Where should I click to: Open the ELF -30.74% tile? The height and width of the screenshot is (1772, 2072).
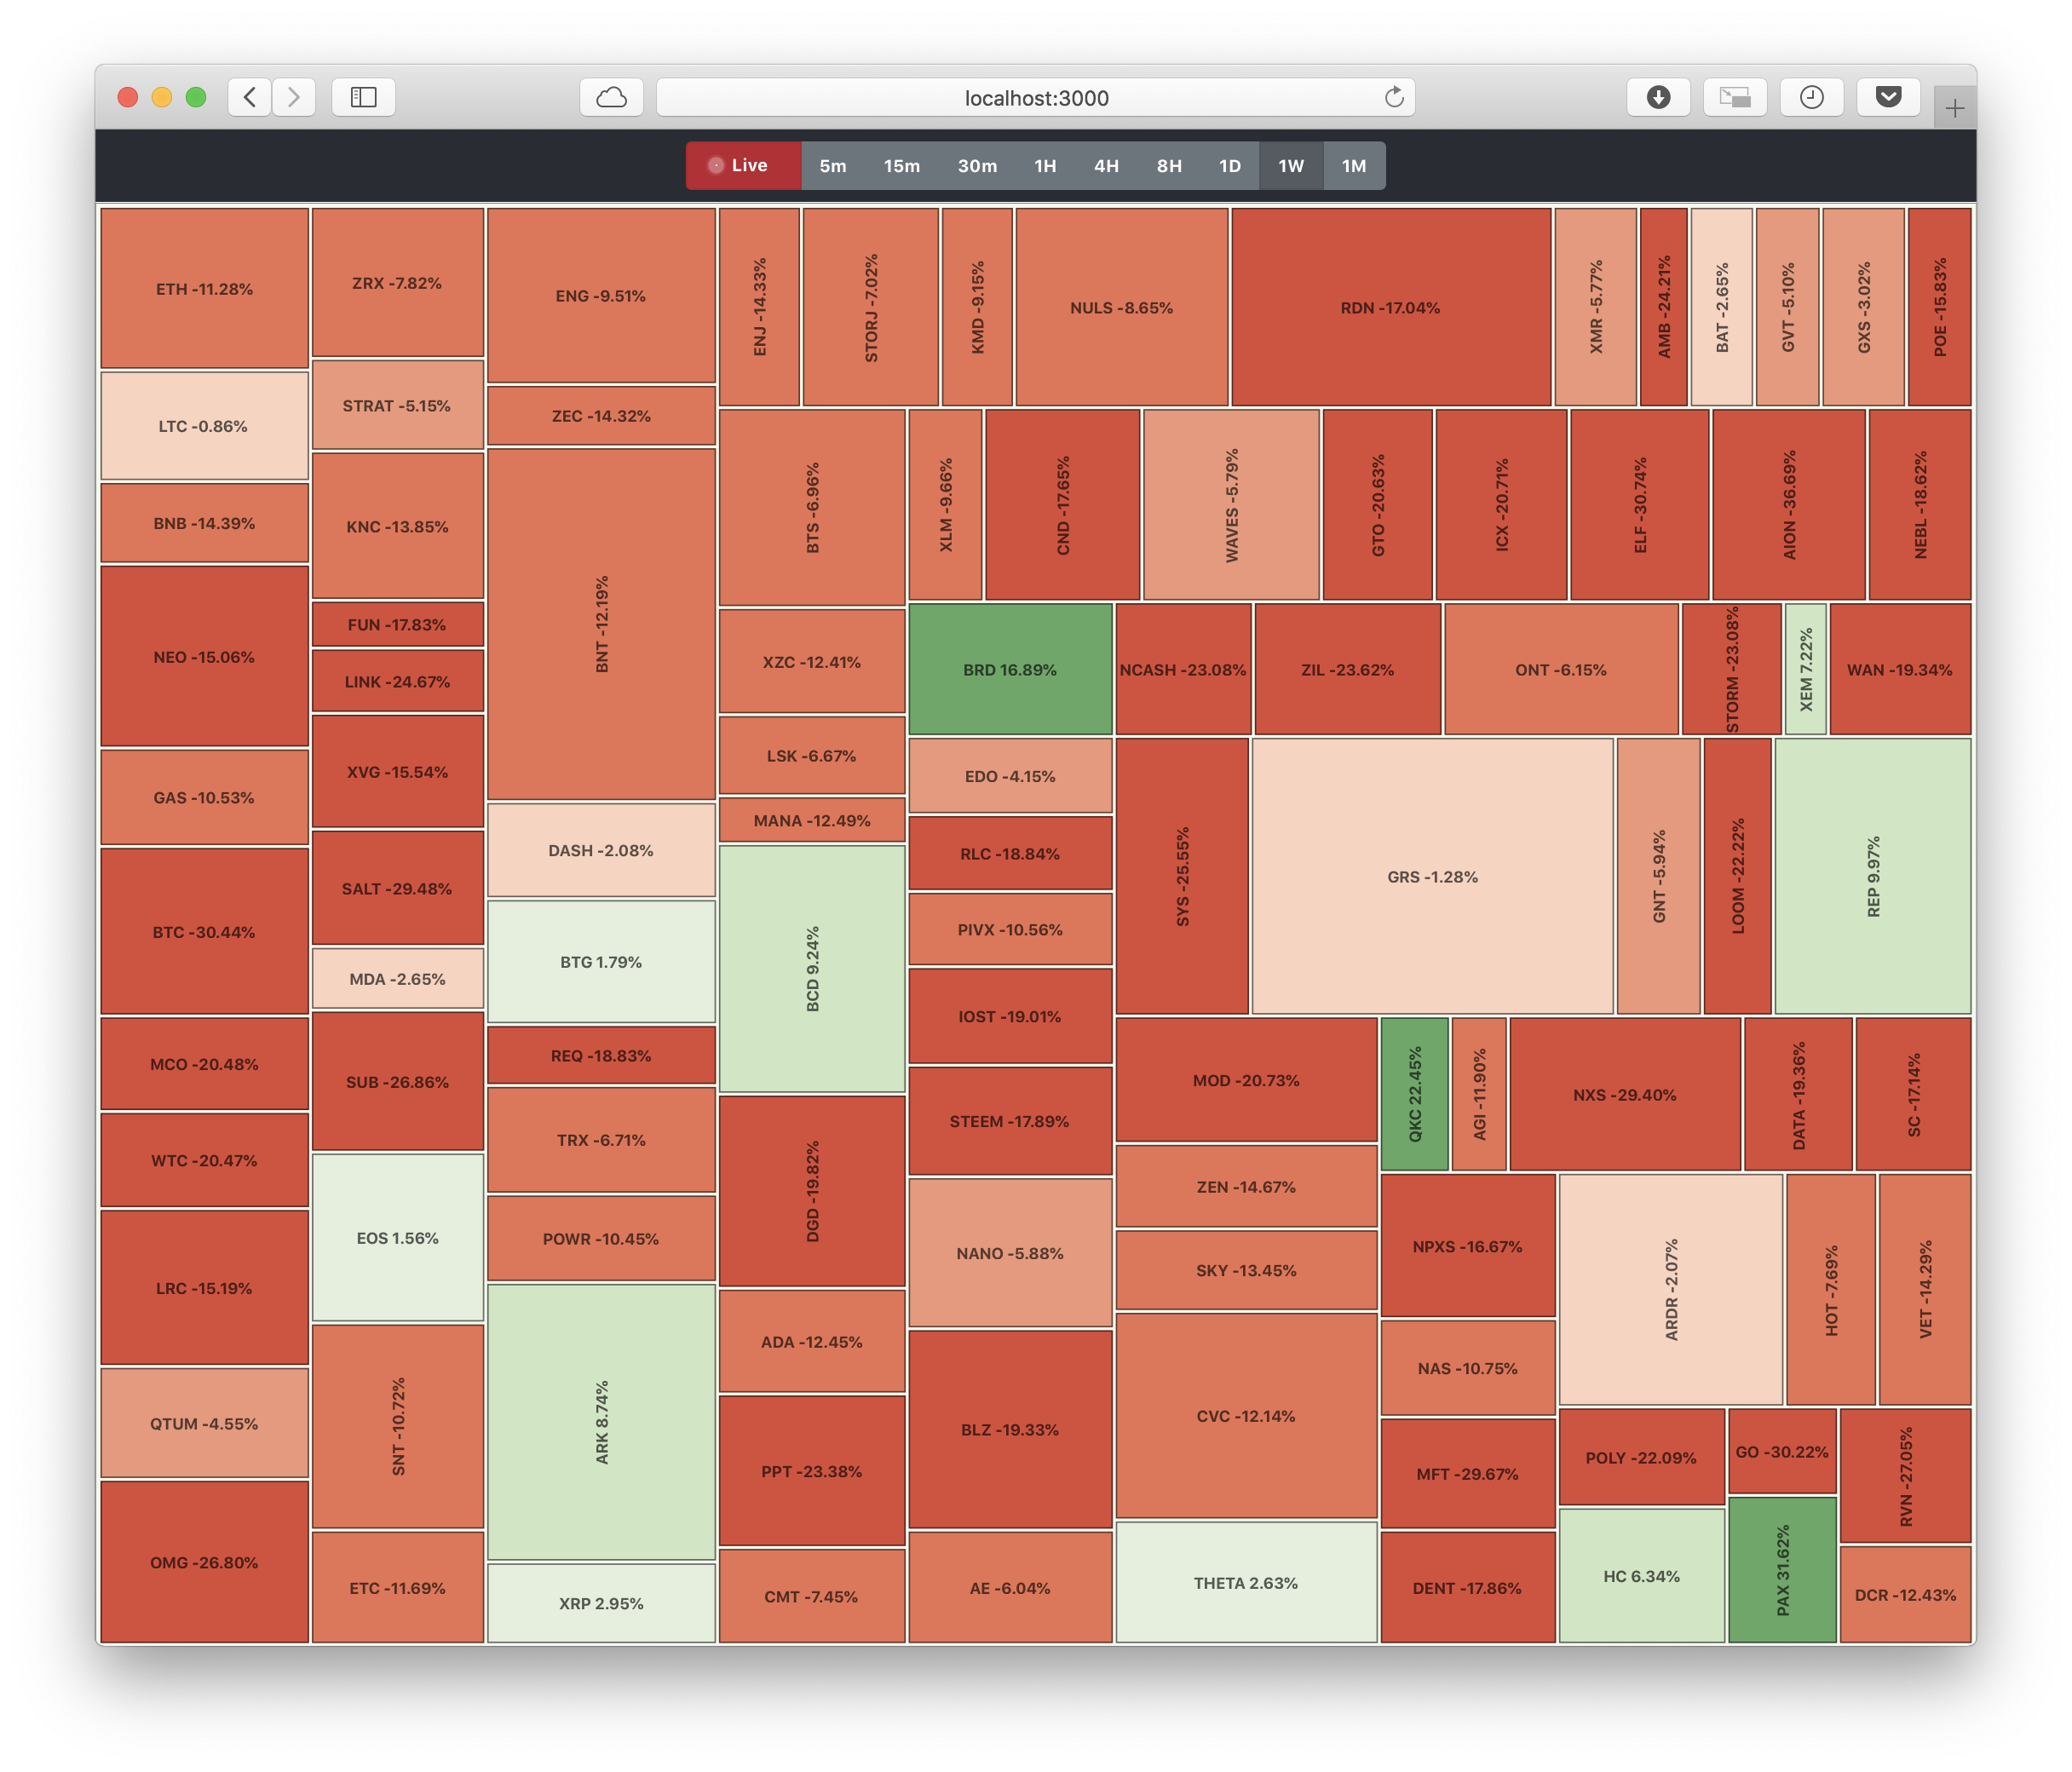coord(1640,504)
